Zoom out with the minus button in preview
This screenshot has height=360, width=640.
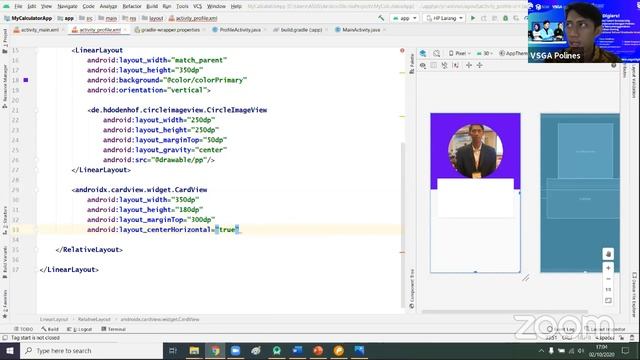point(608,279)
